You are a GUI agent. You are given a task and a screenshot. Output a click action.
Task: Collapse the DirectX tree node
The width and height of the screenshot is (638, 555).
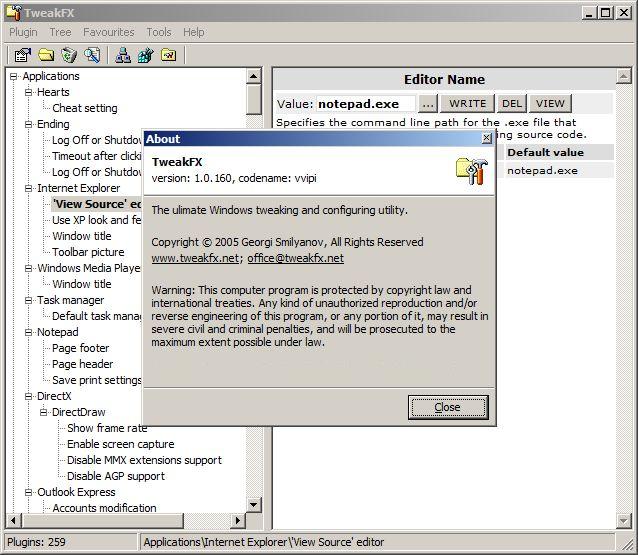(x=28, y=396)
